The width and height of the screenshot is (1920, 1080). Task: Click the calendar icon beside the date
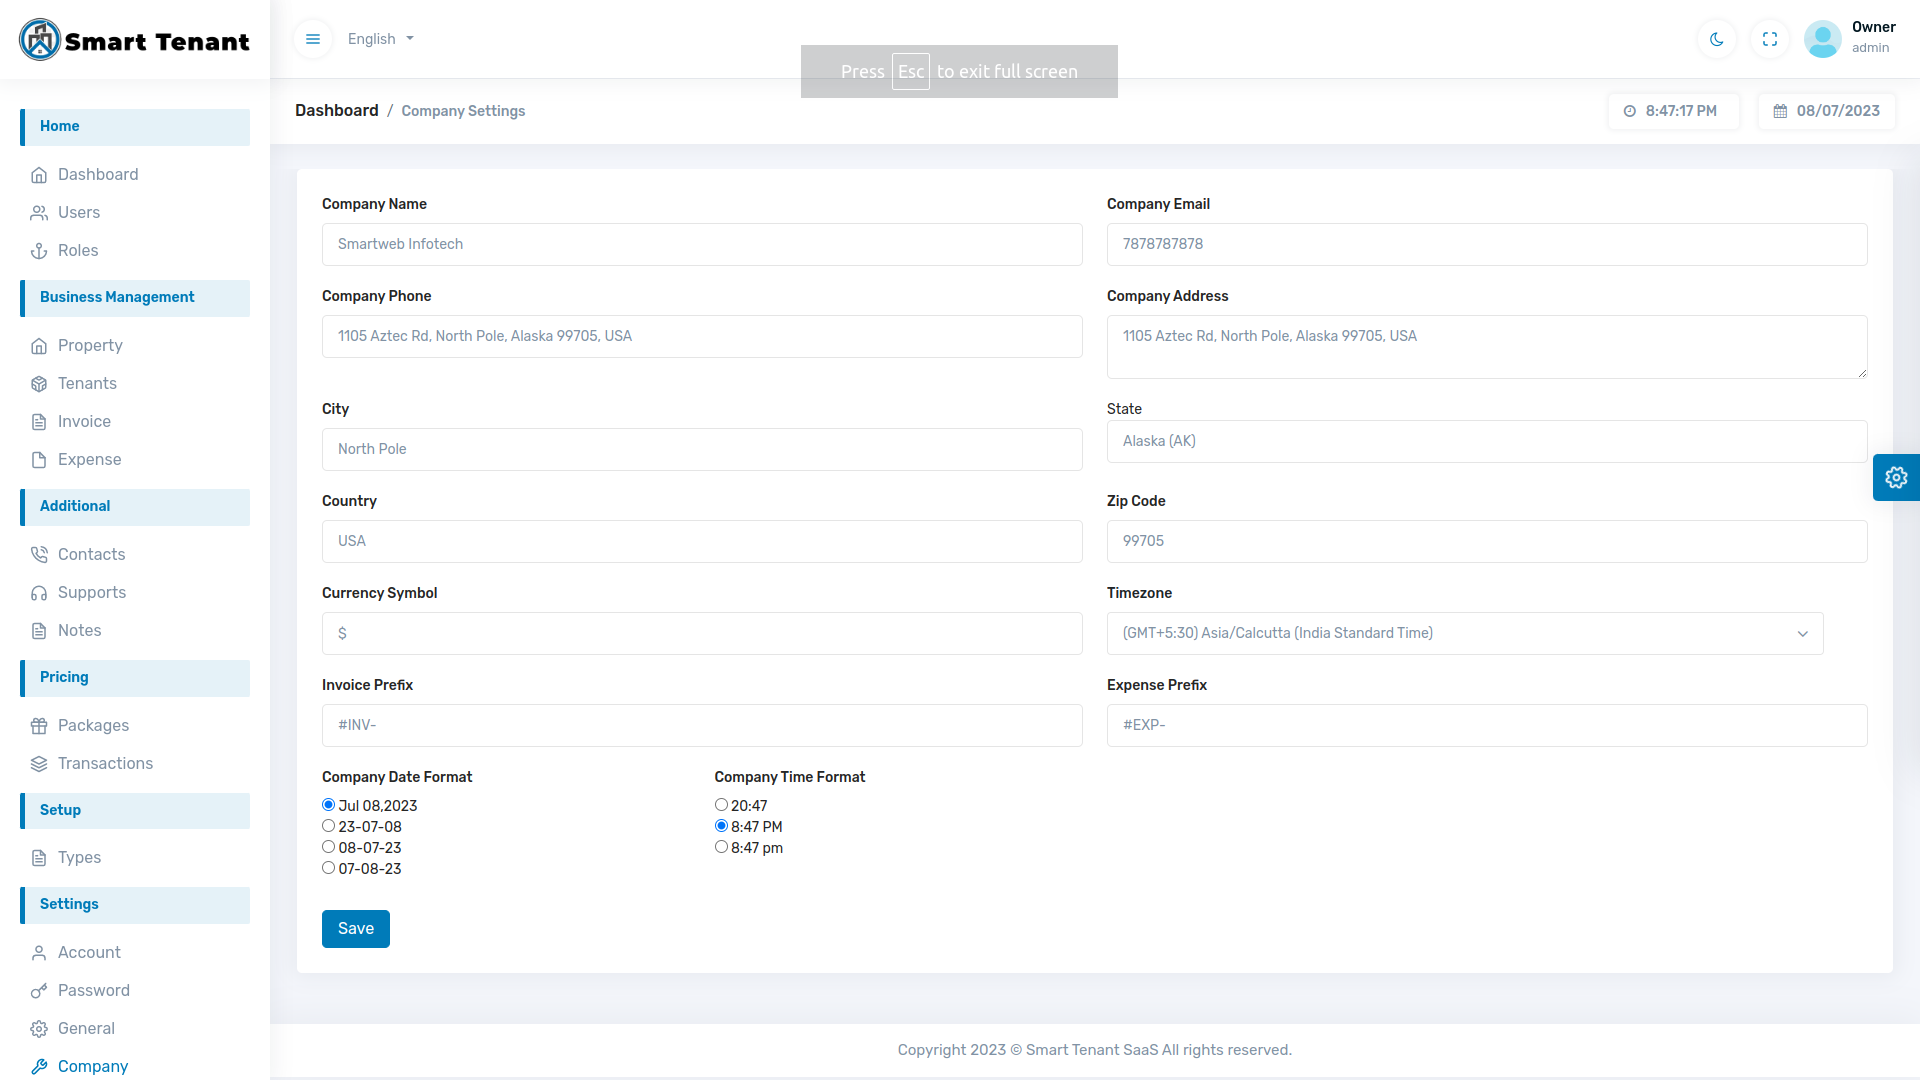tap(1780, 111)
